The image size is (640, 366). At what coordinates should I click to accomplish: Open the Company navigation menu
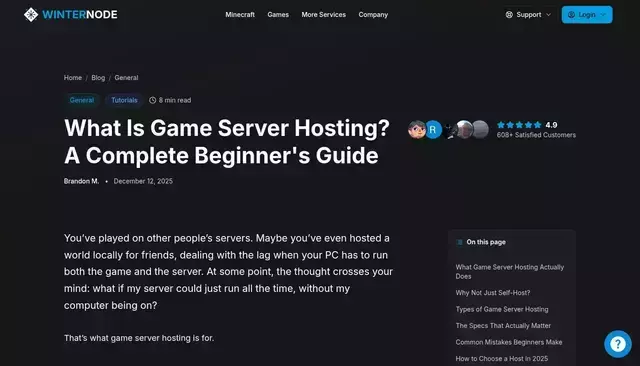point(373,15)
